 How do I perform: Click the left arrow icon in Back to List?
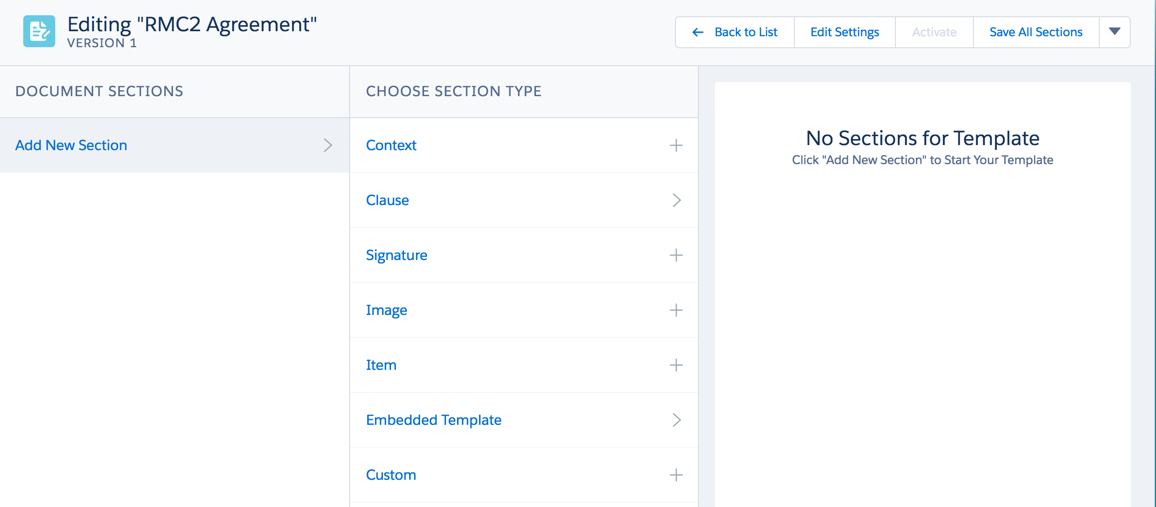pyautogui.click(x=698, y=32)
